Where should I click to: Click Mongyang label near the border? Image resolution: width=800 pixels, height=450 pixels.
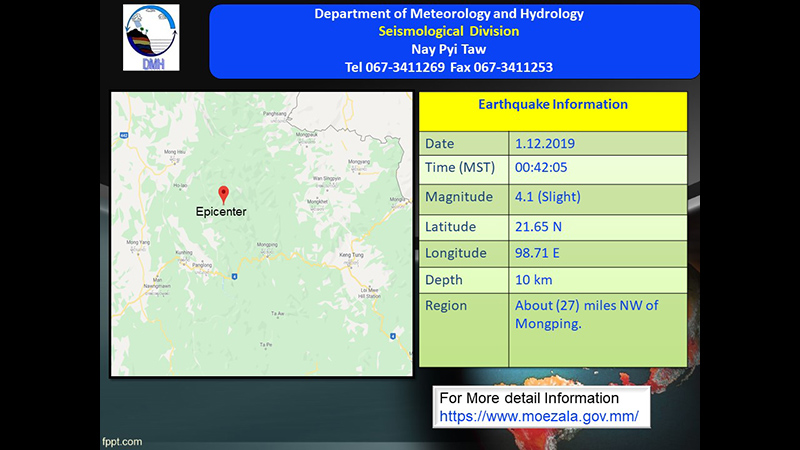tap(359, 164)
